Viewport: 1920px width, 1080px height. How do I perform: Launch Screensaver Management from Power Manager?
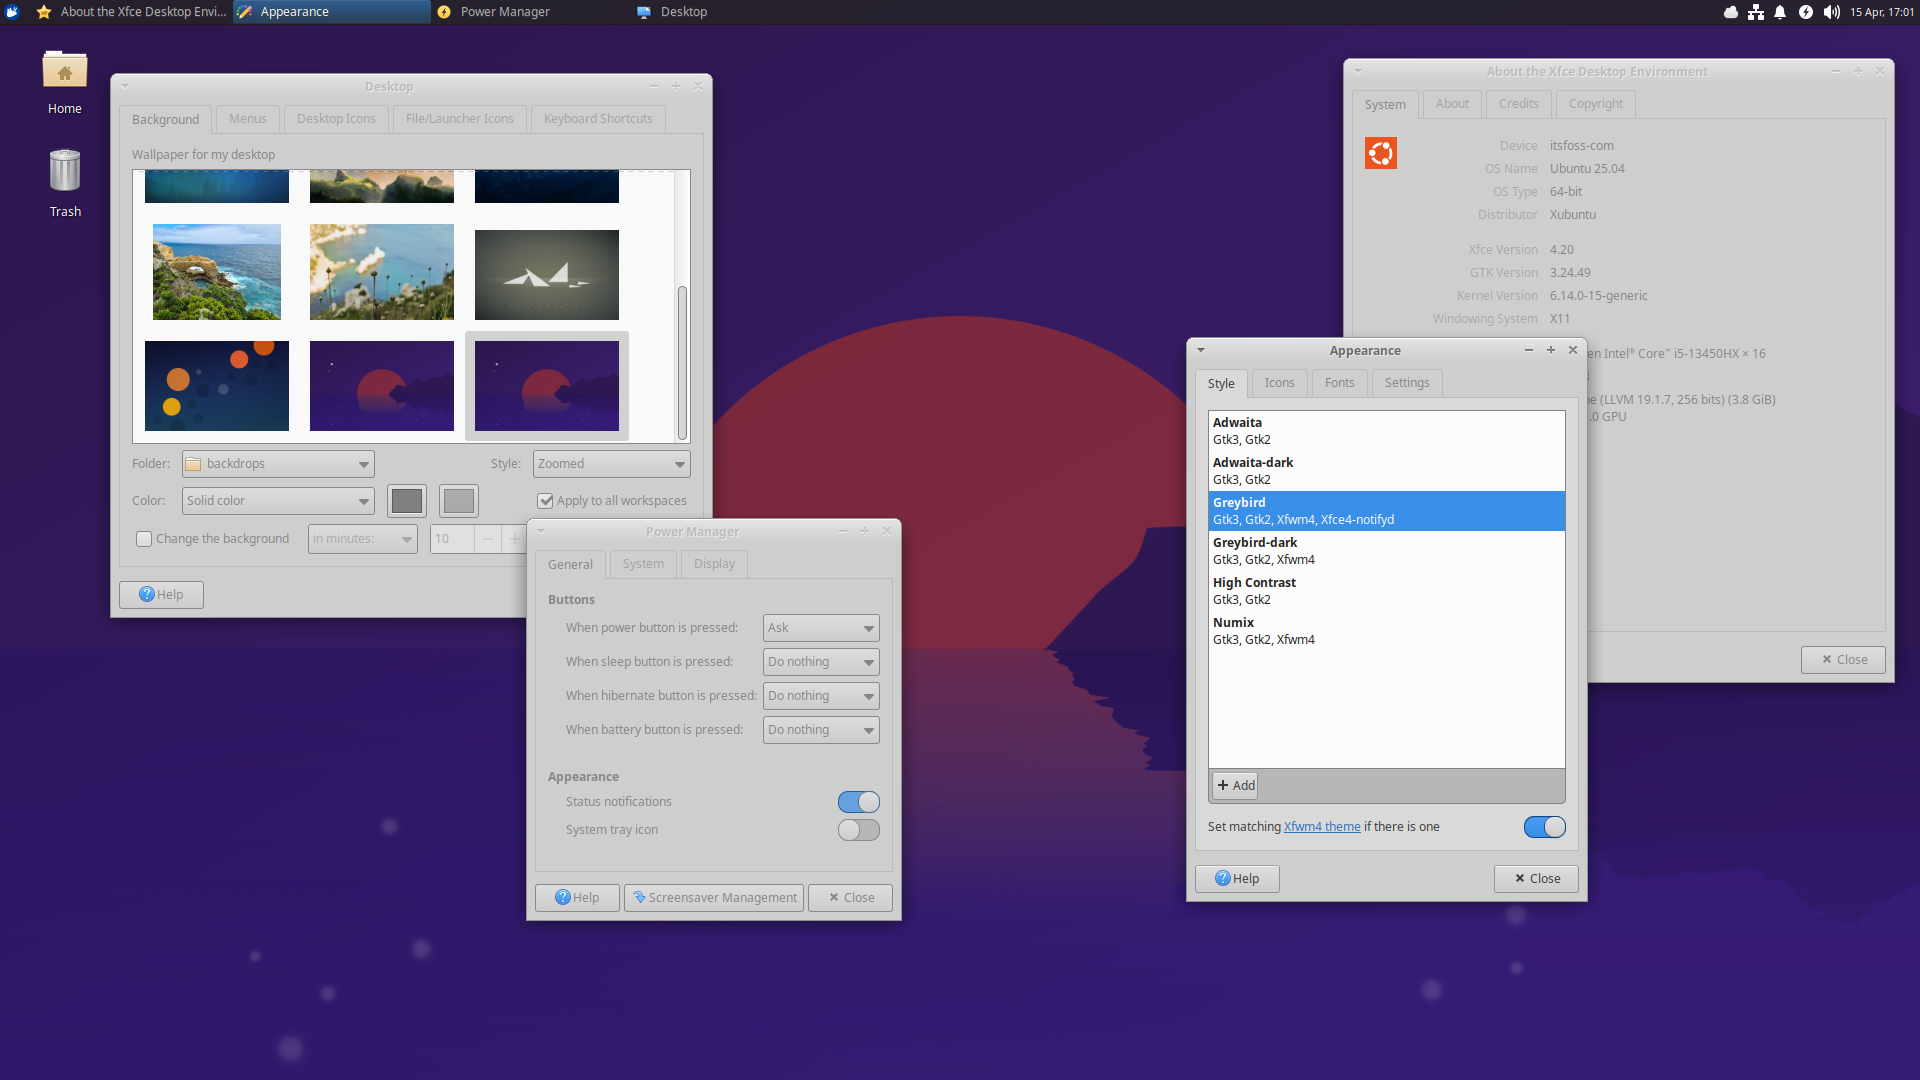[714, 897]
